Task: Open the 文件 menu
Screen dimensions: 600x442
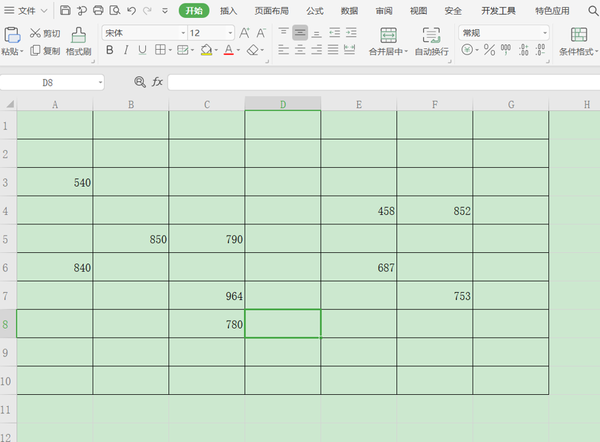Action: 26,11
